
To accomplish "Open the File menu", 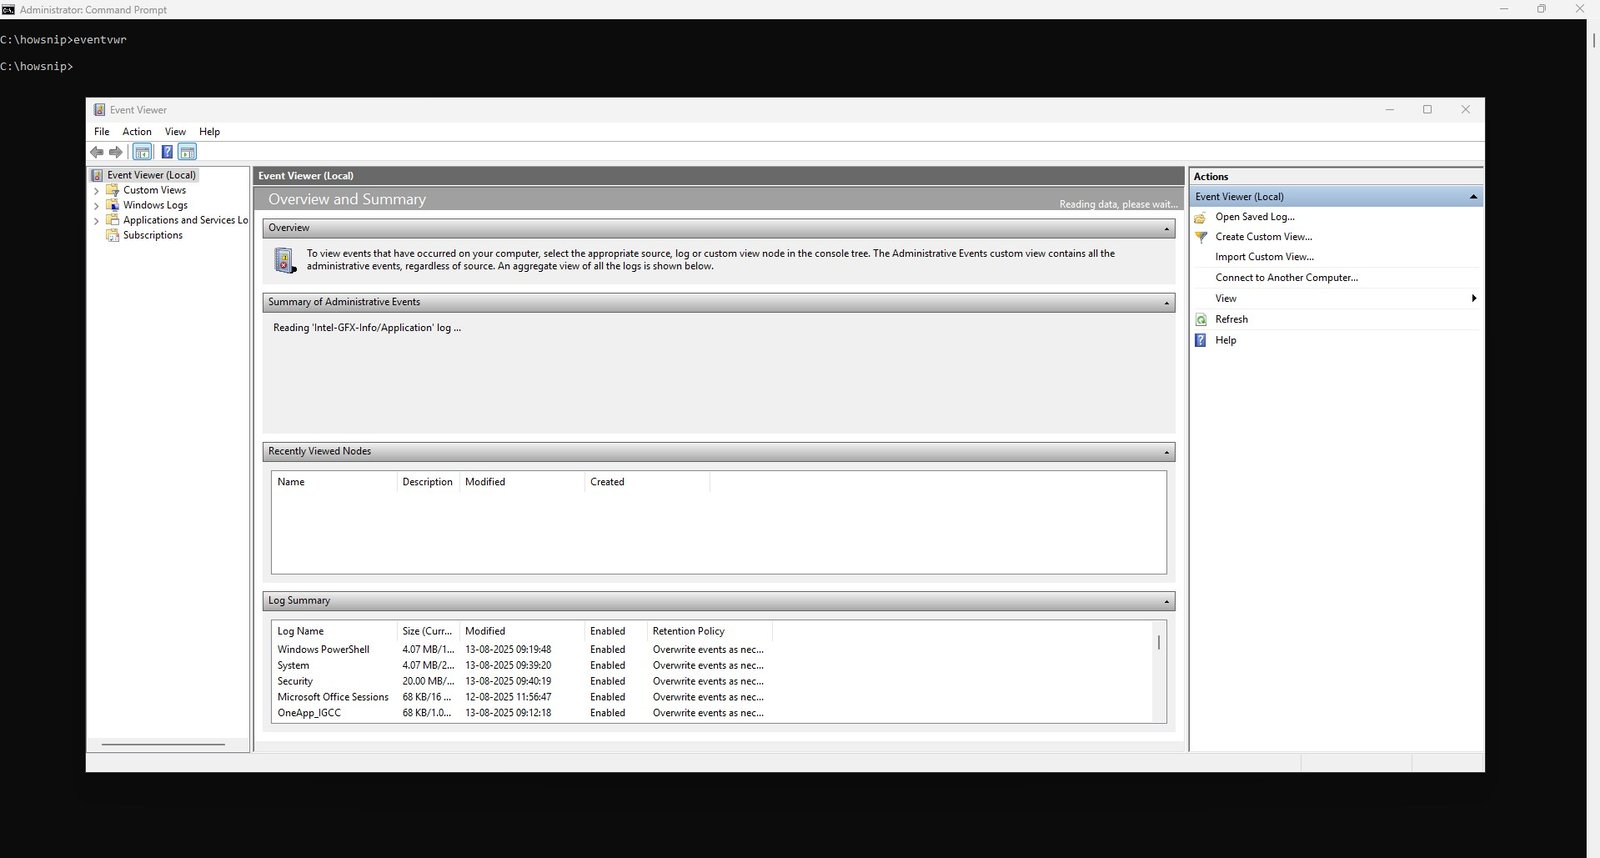I will pyautogui.click(x=102, y=132).
